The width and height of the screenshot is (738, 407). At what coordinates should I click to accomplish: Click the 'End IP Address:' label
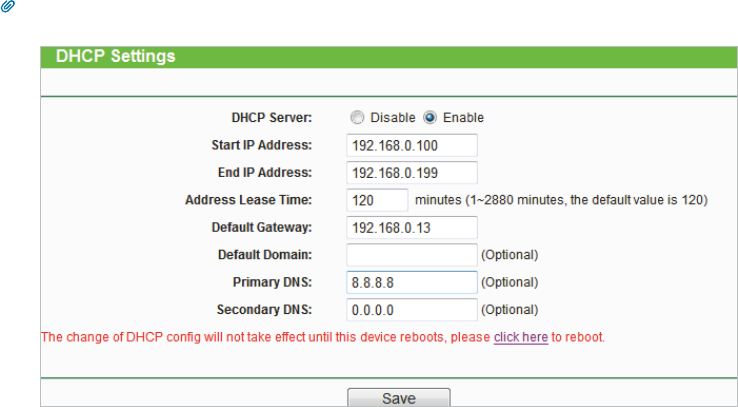[x=265, y=173]
